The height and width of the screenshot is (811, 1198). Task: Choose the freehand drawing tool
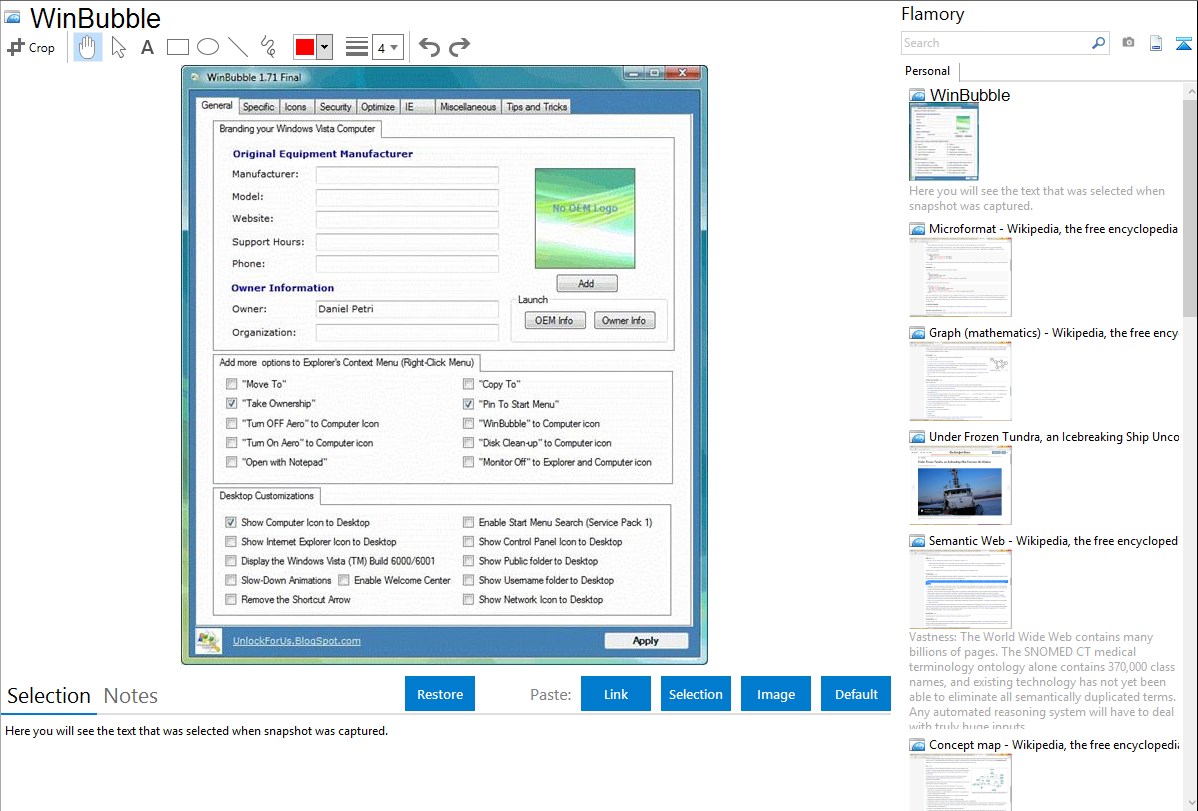(x=268, y=47)
